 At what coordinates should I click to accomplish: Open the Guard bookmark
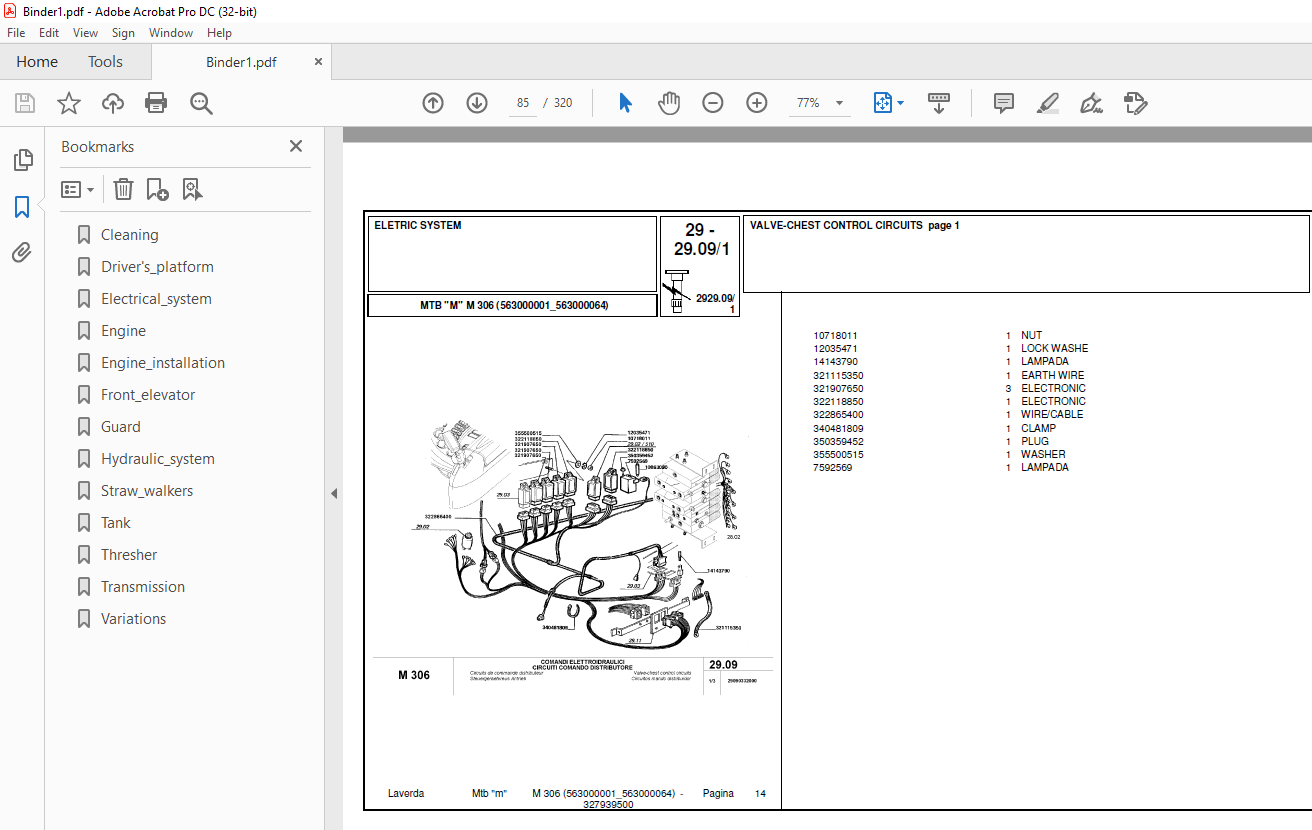(120, 427)
